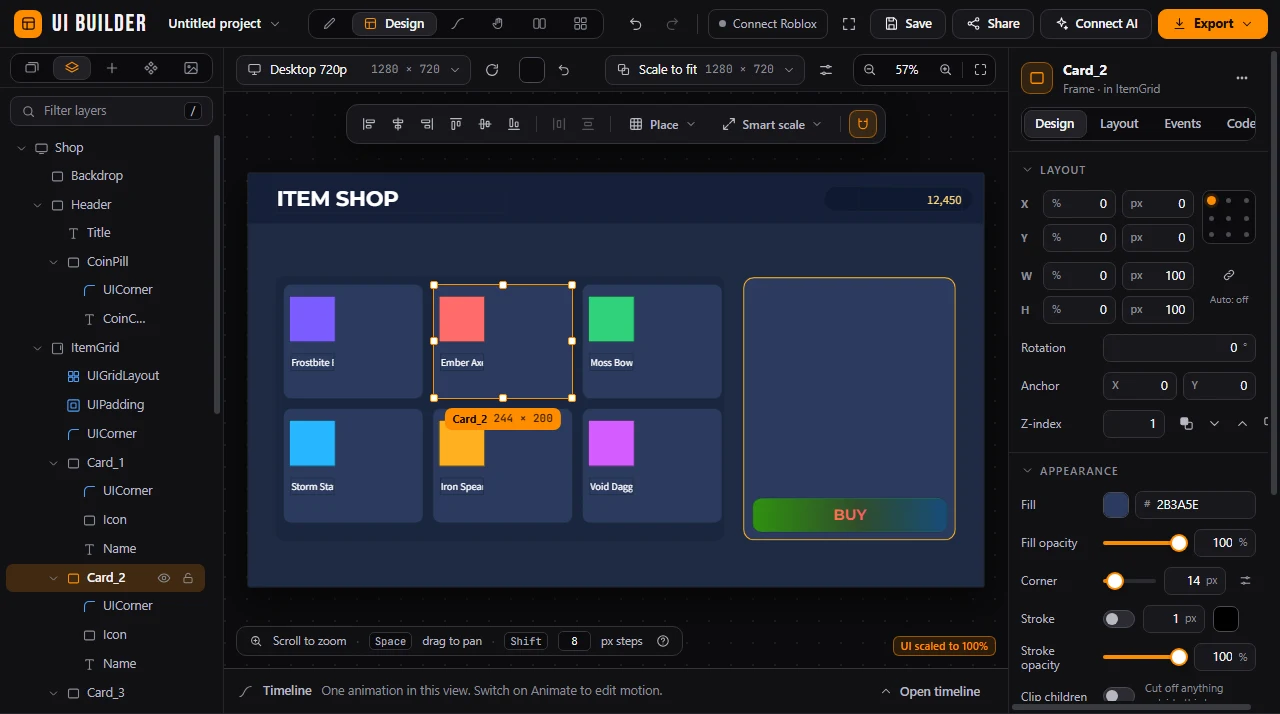Open the Scale to fit dropdown

click(705, 70)
